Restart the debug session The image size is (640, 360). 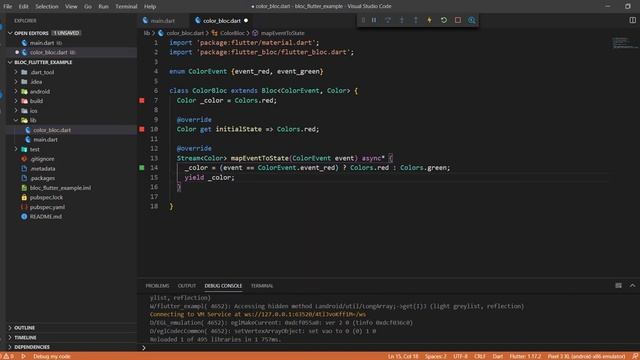pyautogui.click(x=444, y=20)
